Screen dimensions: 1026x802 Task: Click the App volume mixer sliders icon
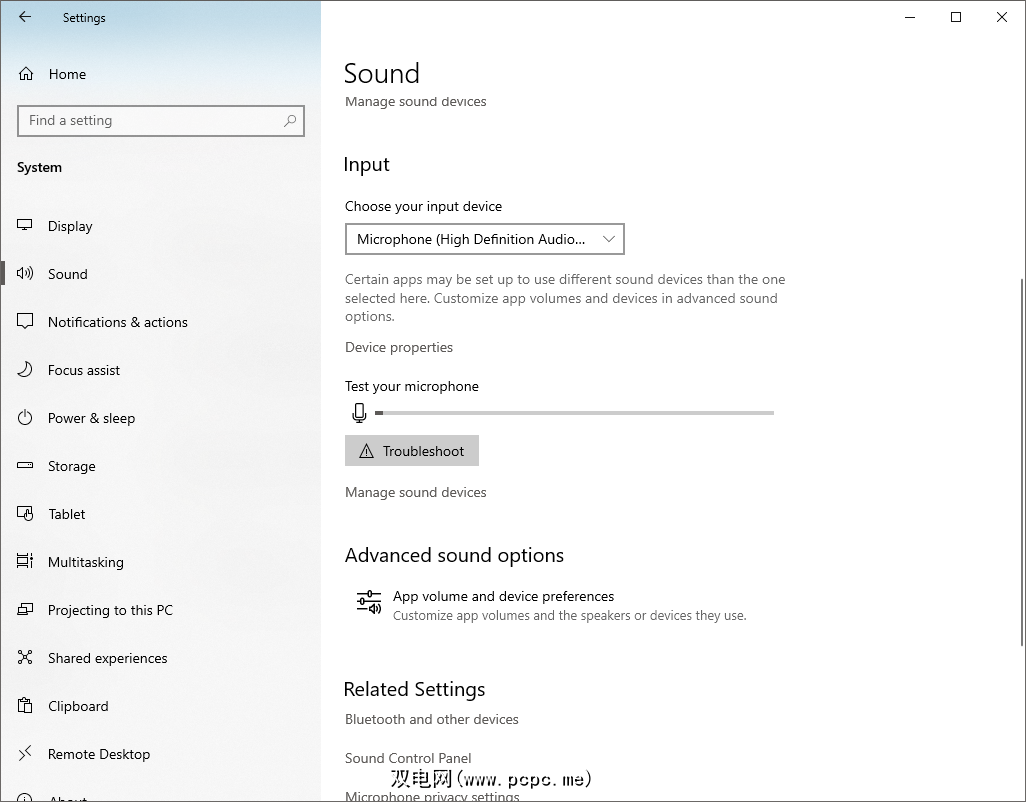tap(369, 603)
